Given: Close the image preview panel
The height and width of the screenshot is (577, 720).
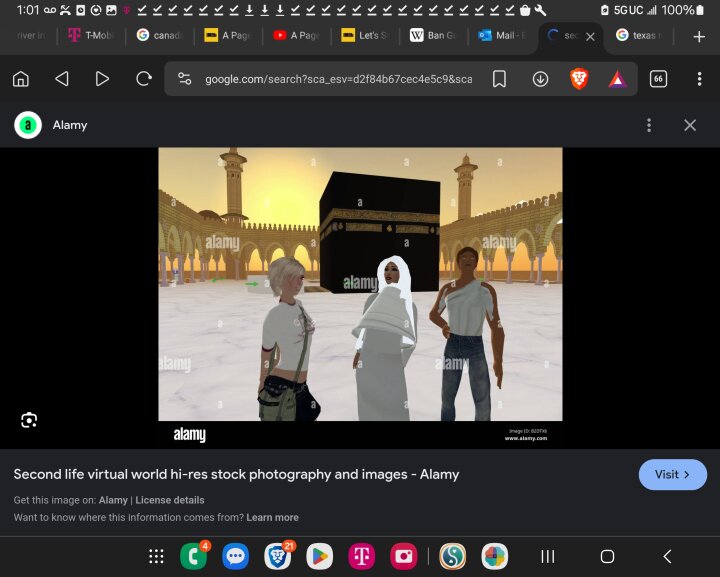Looking at the screenshot, I should (690, 125).
